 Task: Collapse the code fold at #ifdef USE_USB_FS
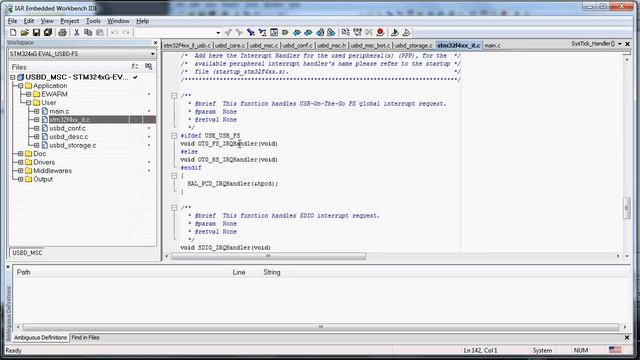click(x=174, y=136)
